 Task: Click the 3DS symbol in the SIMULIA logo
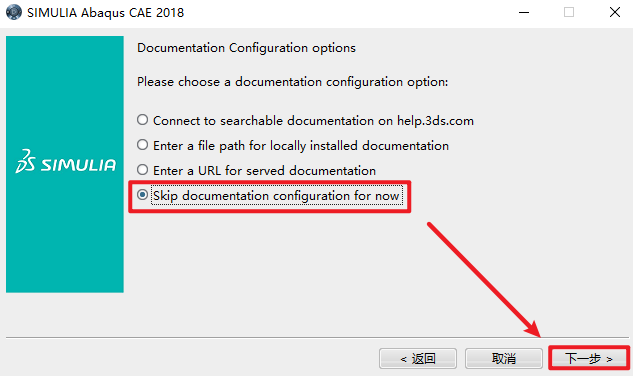pos(25,161)
